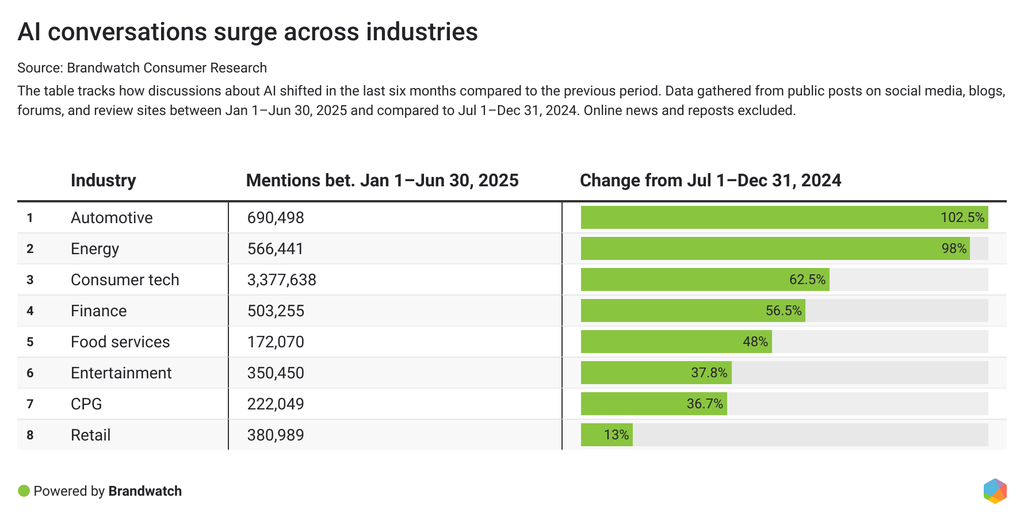Click the 380,989 Retail mentions value

[x=275, y=435]
